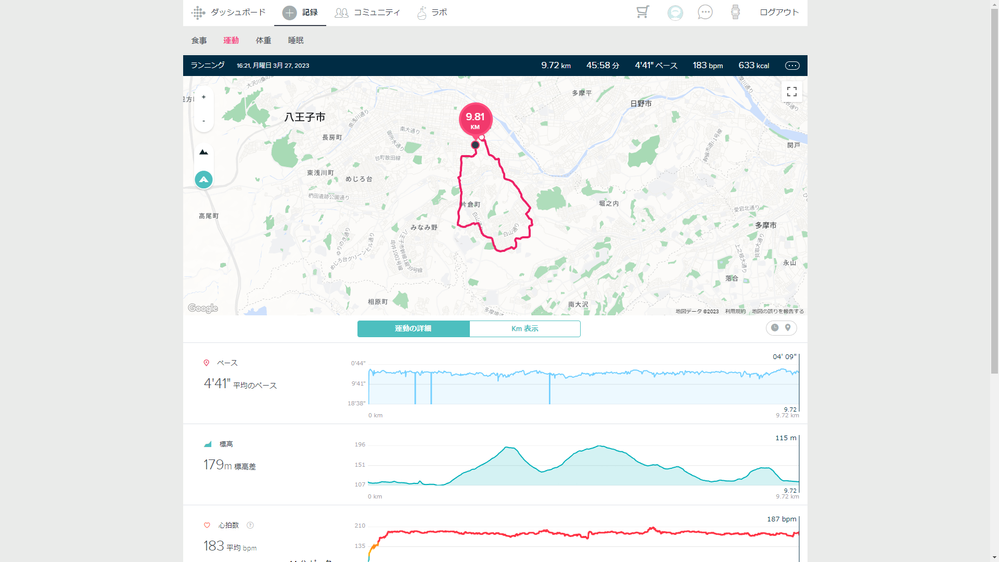Open the three-dot more options menu

[x=792, y=65]
